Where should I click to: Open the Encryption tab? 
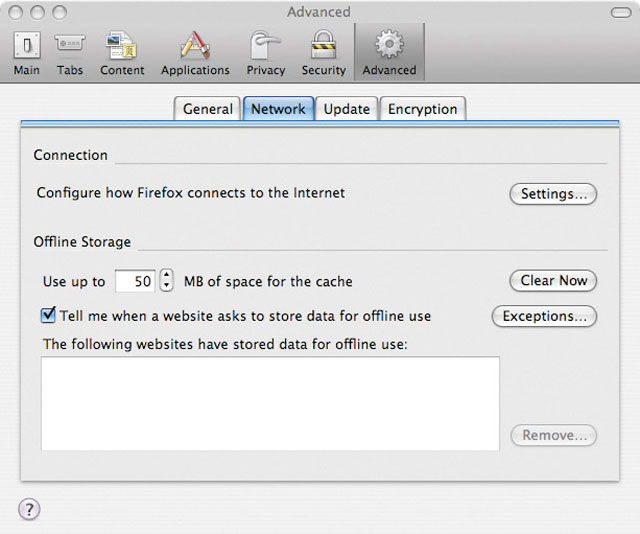[x=422, y=109]
